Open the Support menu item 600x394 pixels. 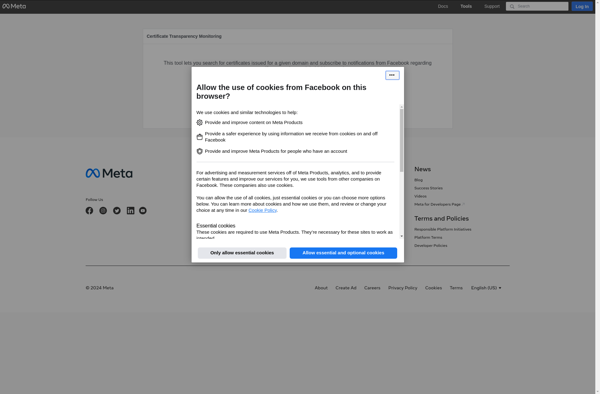(x=492, y=6)
